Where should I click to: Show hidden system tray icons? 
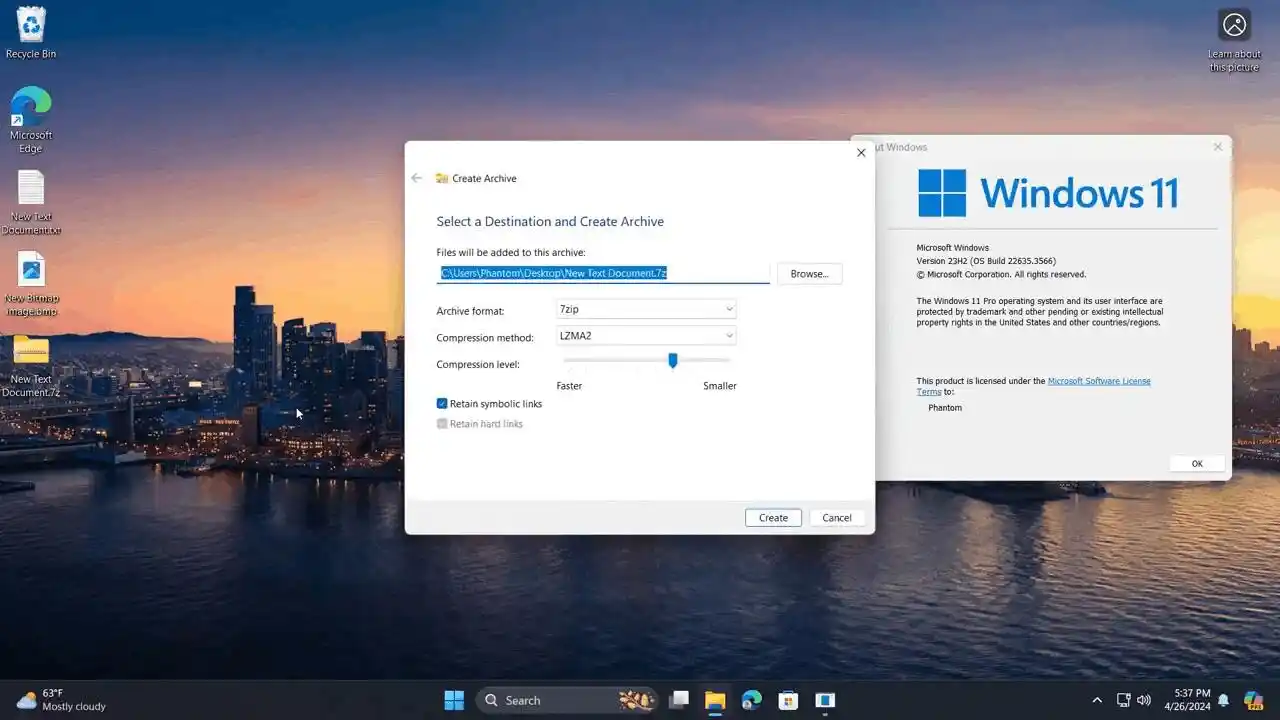(1097, 700)
